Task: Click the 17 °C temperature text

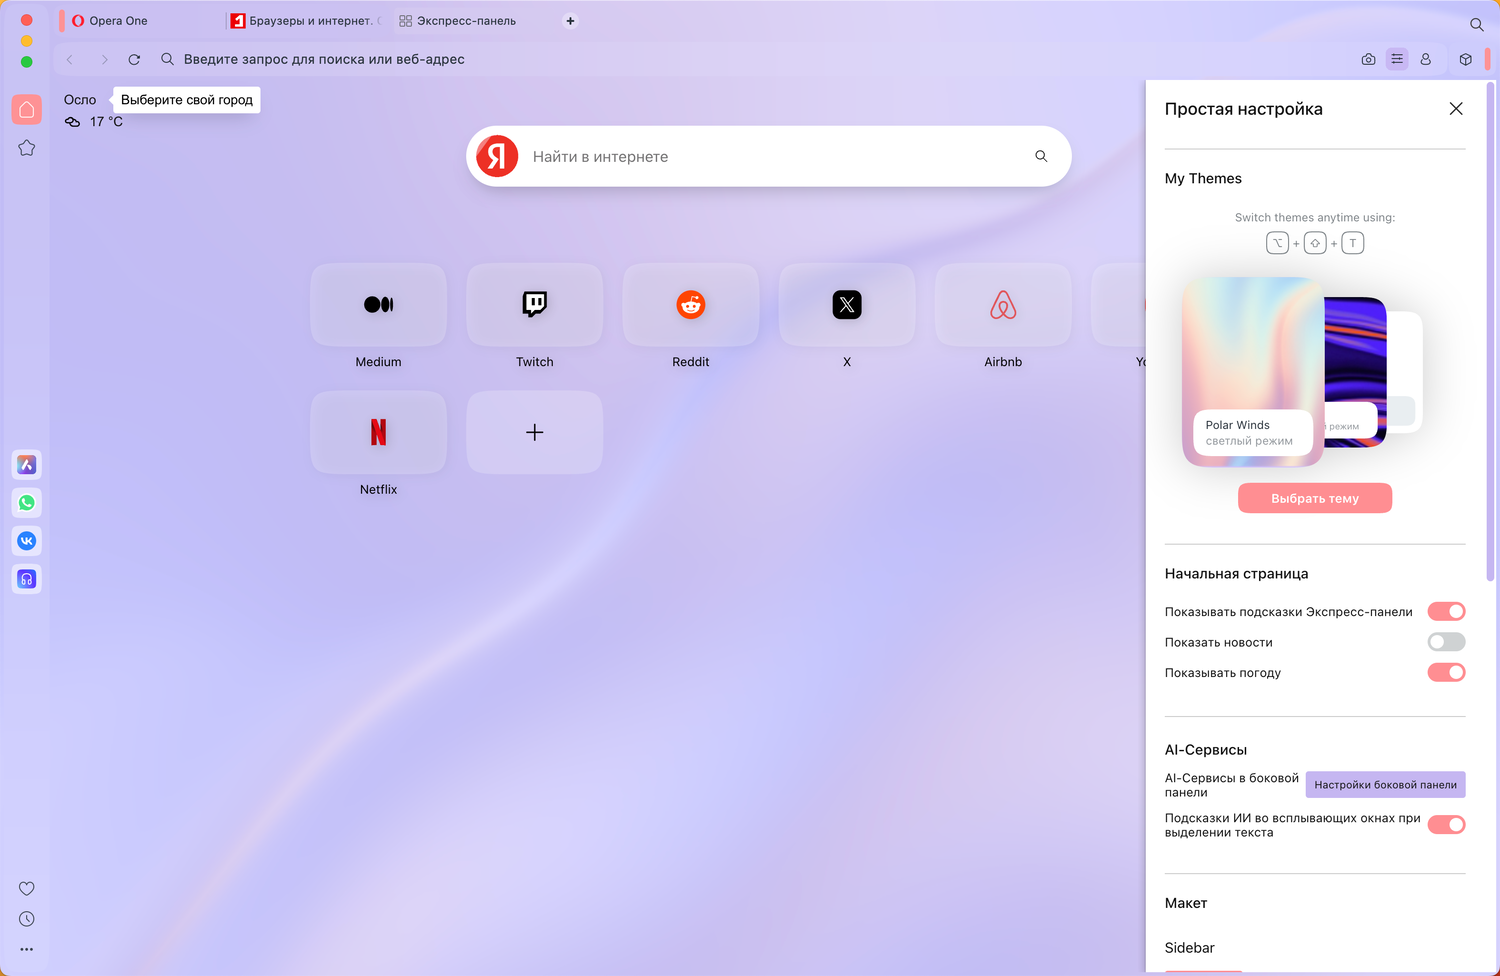Action: [106, 122]
